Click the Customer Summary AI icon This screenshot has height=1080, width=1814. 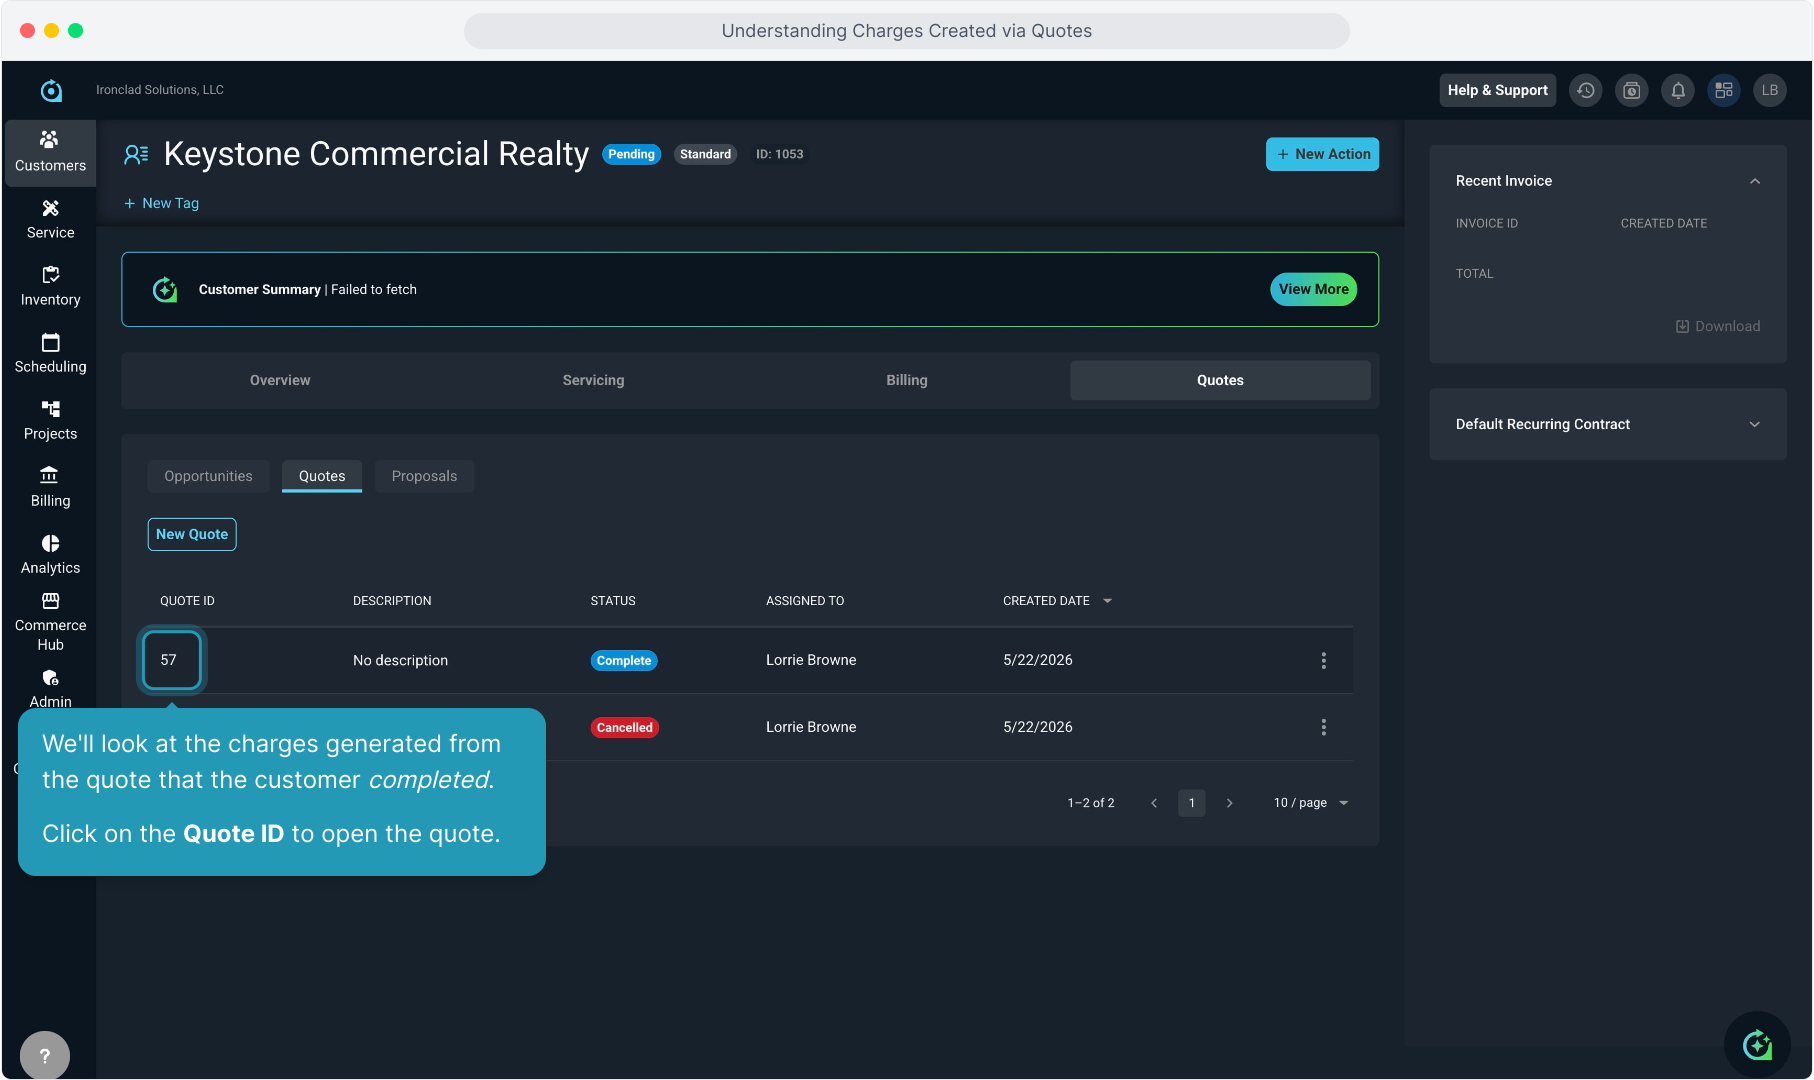point(165,290)
